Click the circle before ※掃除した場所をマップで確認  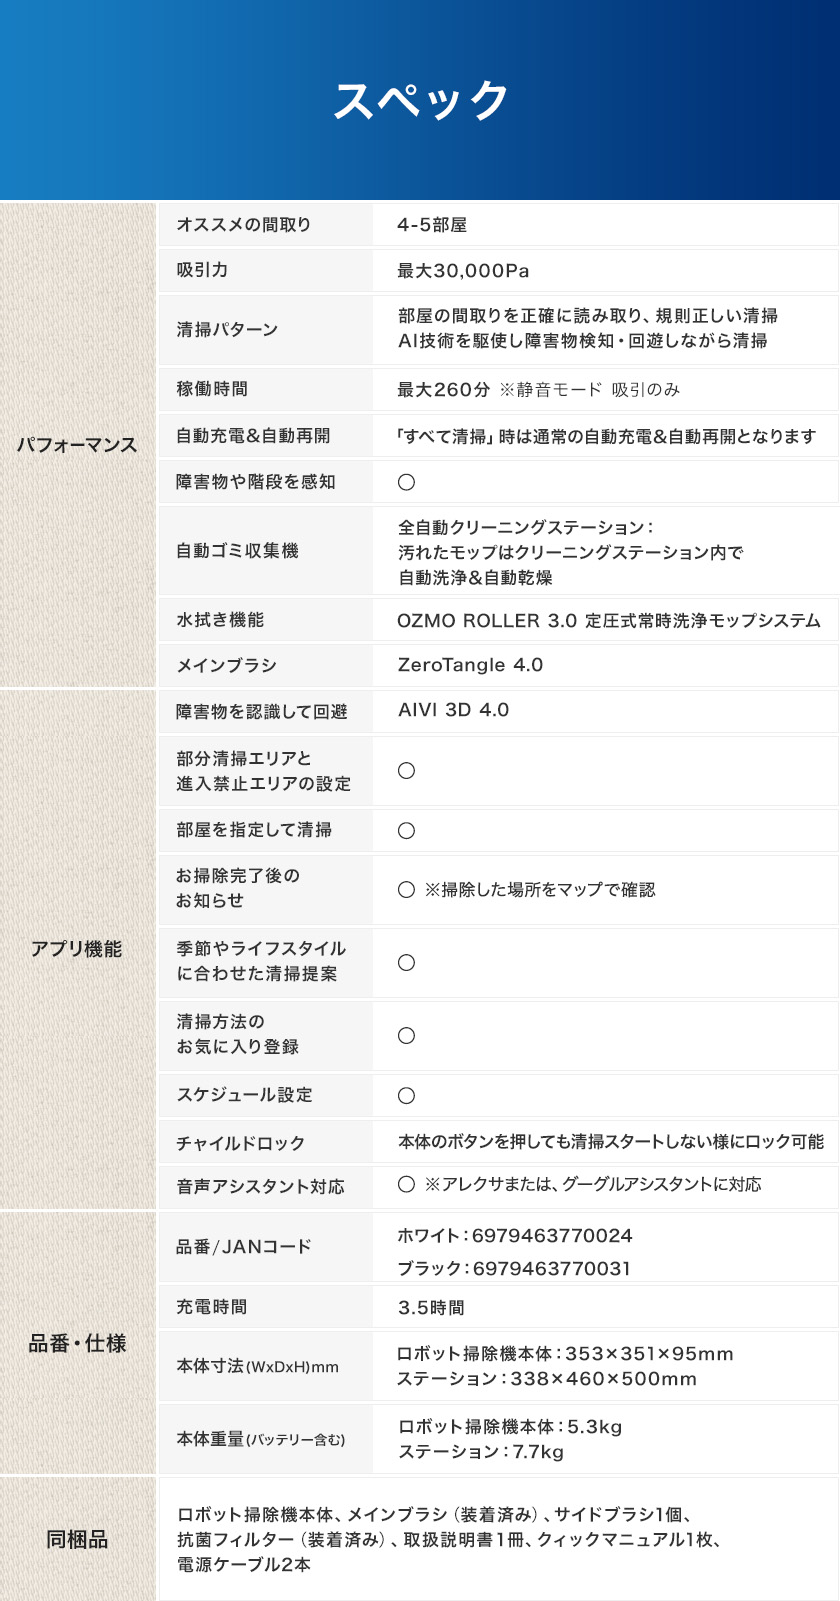406,890
